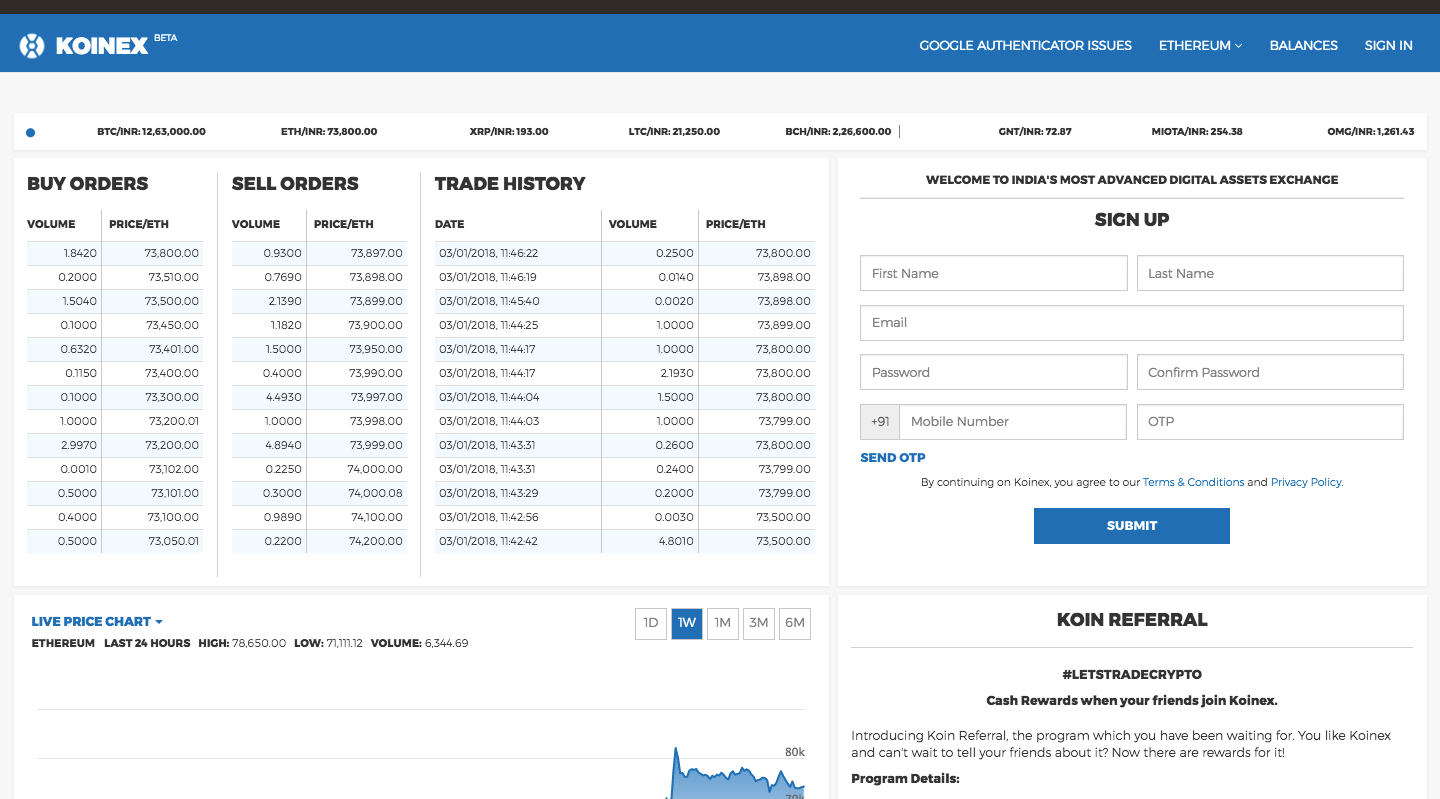
Task: Select buy order priced 73,401.00
Action: (x=115, y=349)
